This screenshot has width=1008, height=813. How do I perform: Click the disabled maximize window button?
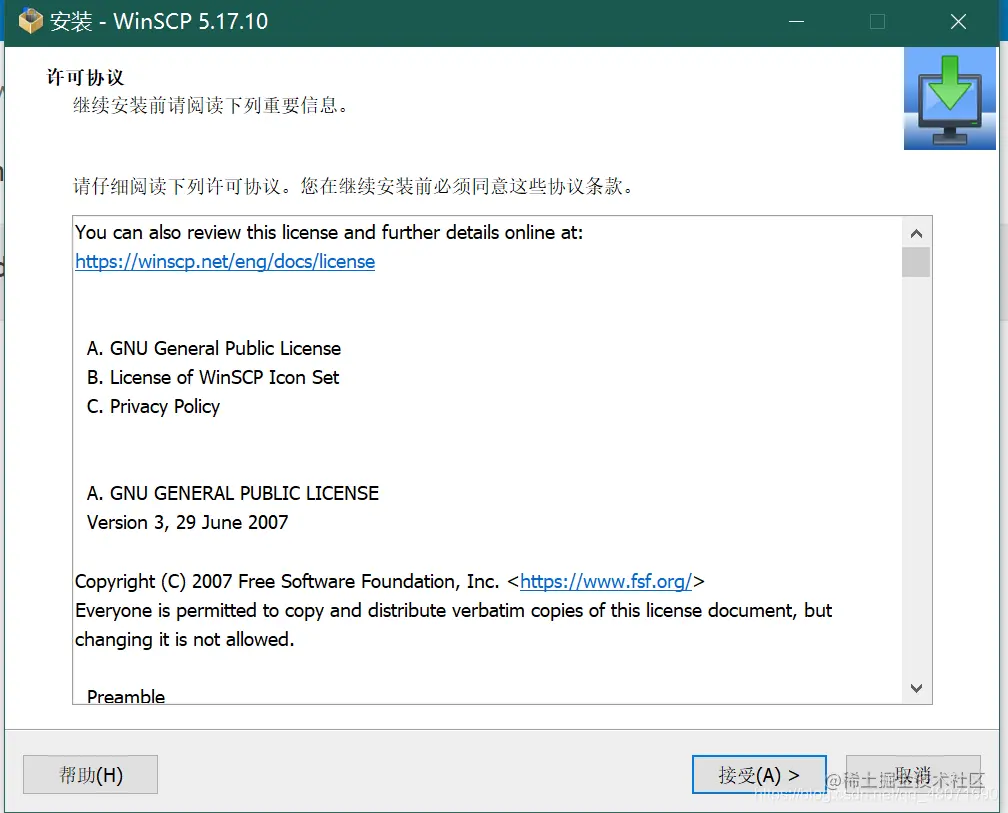click(878, 22)
